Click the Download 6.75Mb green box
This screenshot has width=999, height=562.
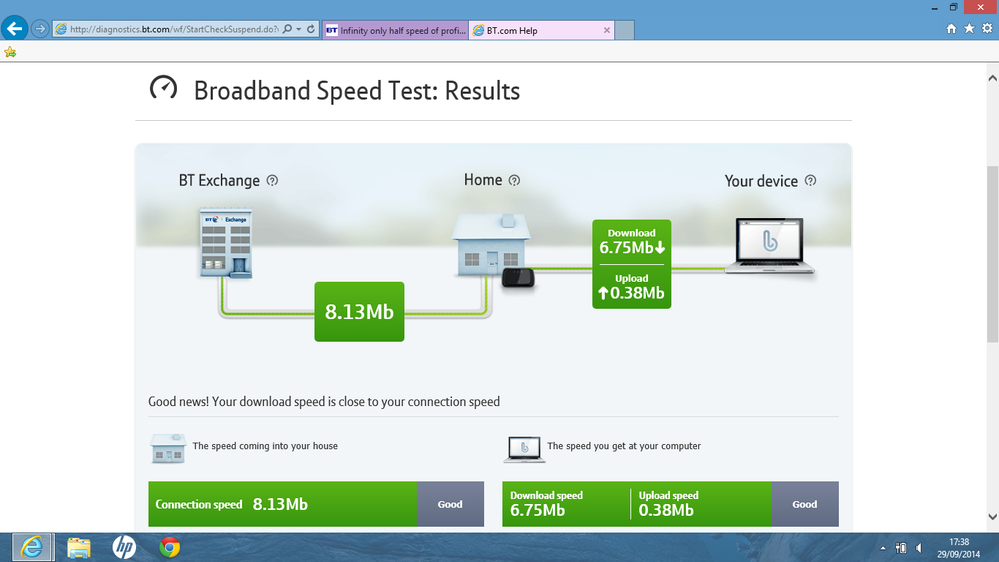pos(631,242)
